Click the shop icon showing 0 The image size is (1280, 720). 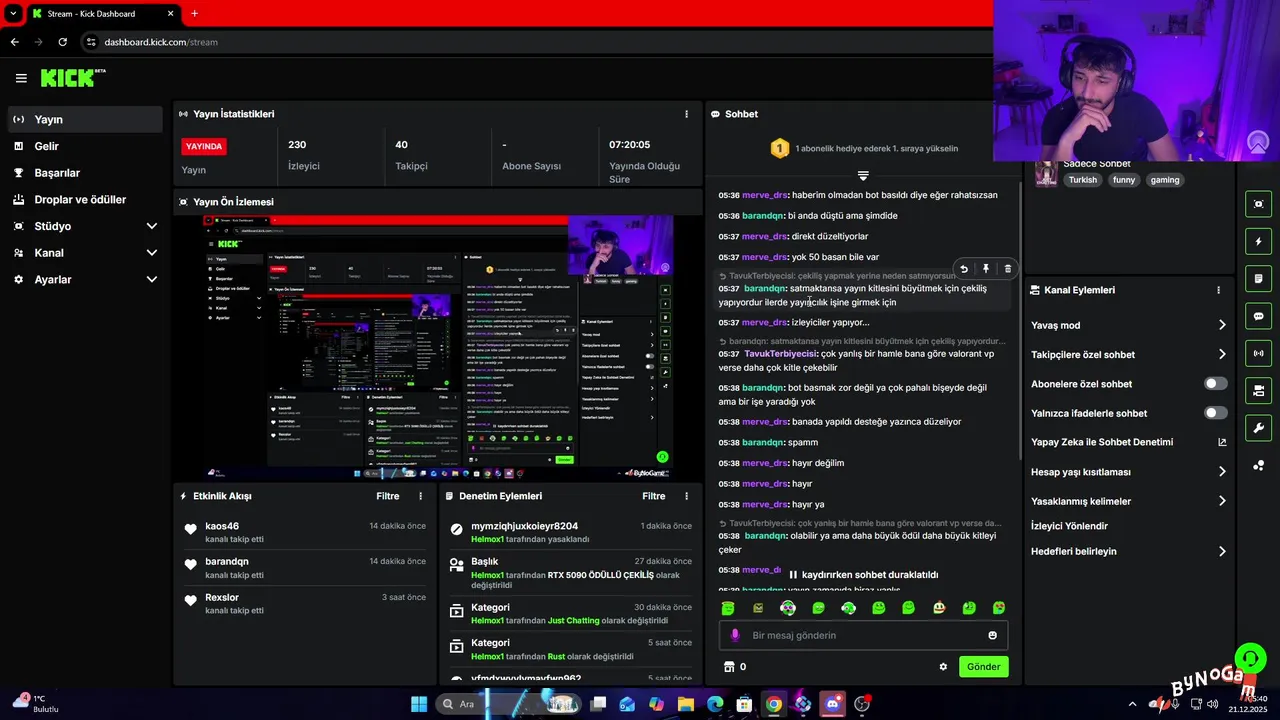click(x=735, y=667)
